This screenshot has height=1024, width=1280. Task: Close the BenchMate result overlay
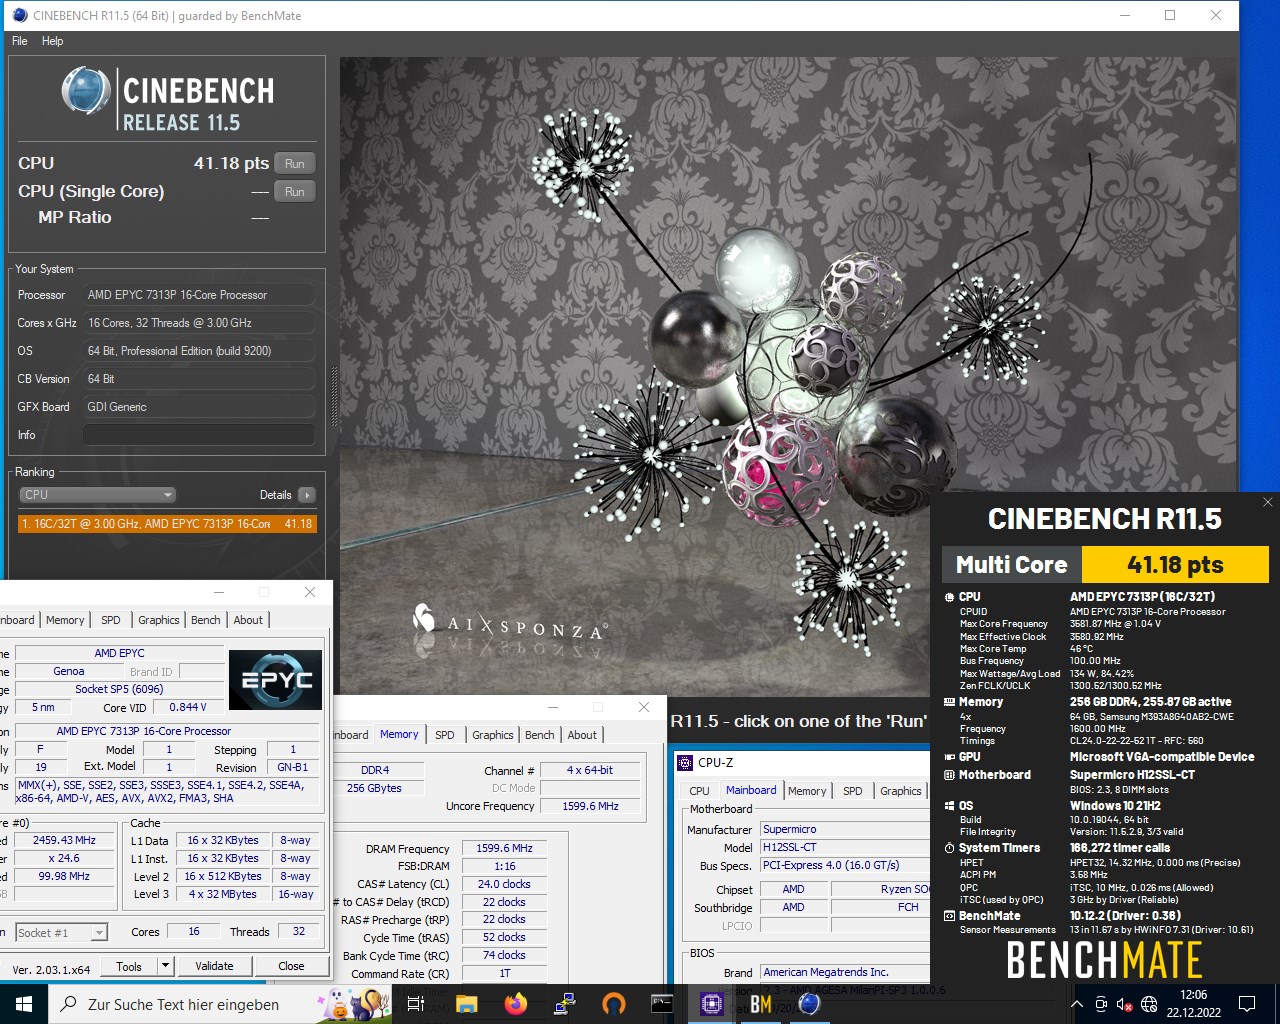(1267, 502)
